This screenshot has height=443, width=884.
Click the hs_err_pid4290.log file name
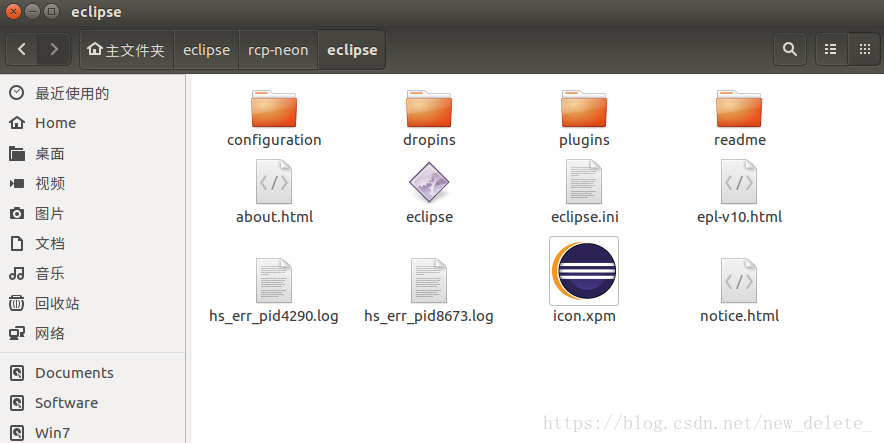tap(273, 316)
